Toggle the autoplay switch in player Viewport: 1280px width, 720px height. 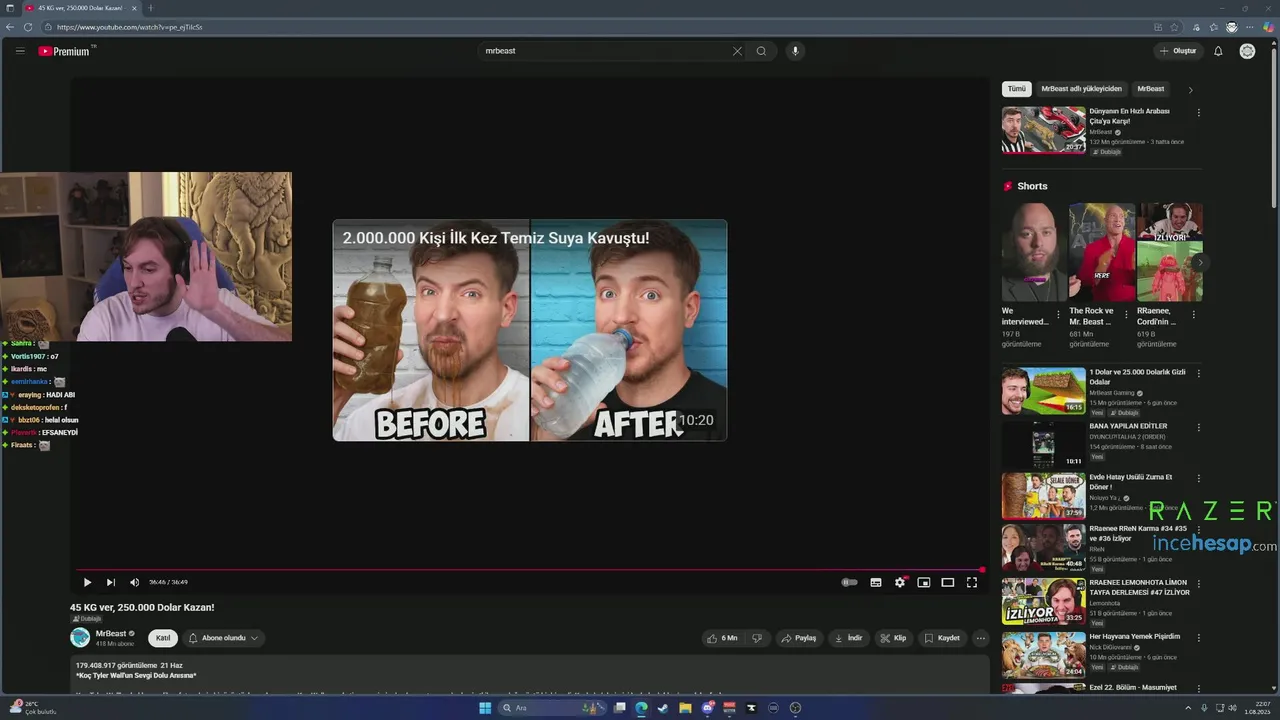[850, 582]
